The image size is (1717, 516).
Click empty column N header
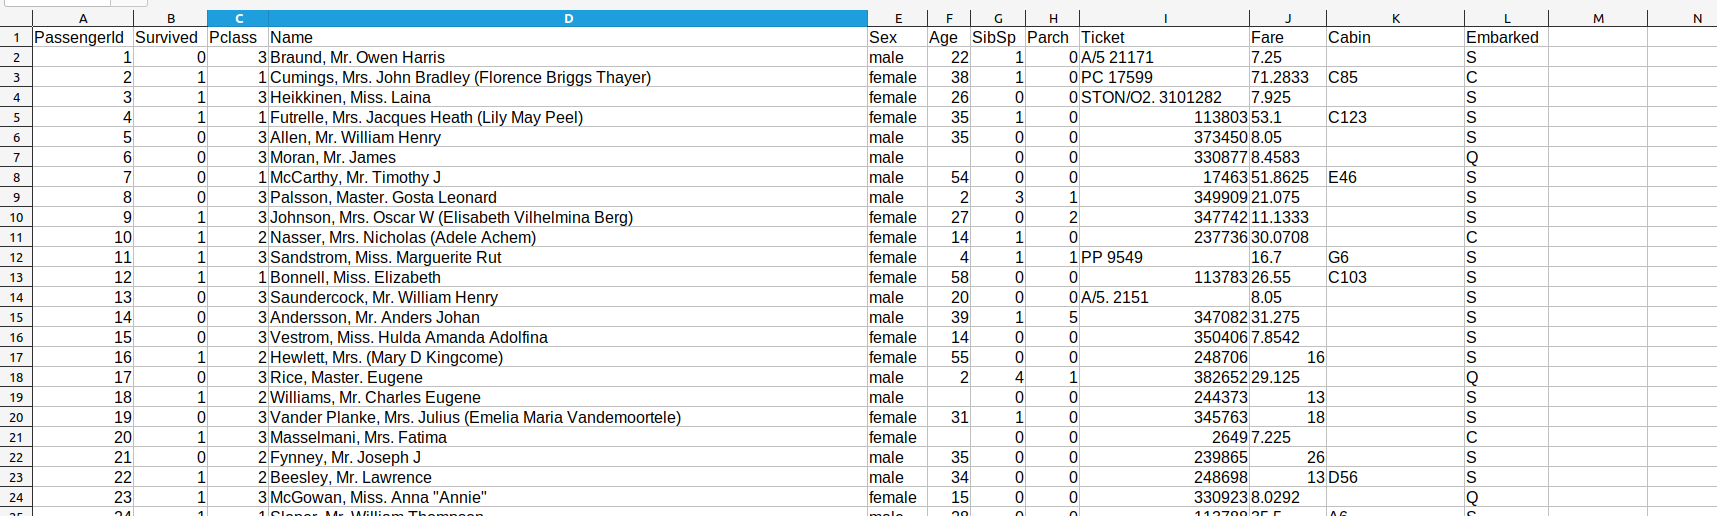click(1697, 18)
